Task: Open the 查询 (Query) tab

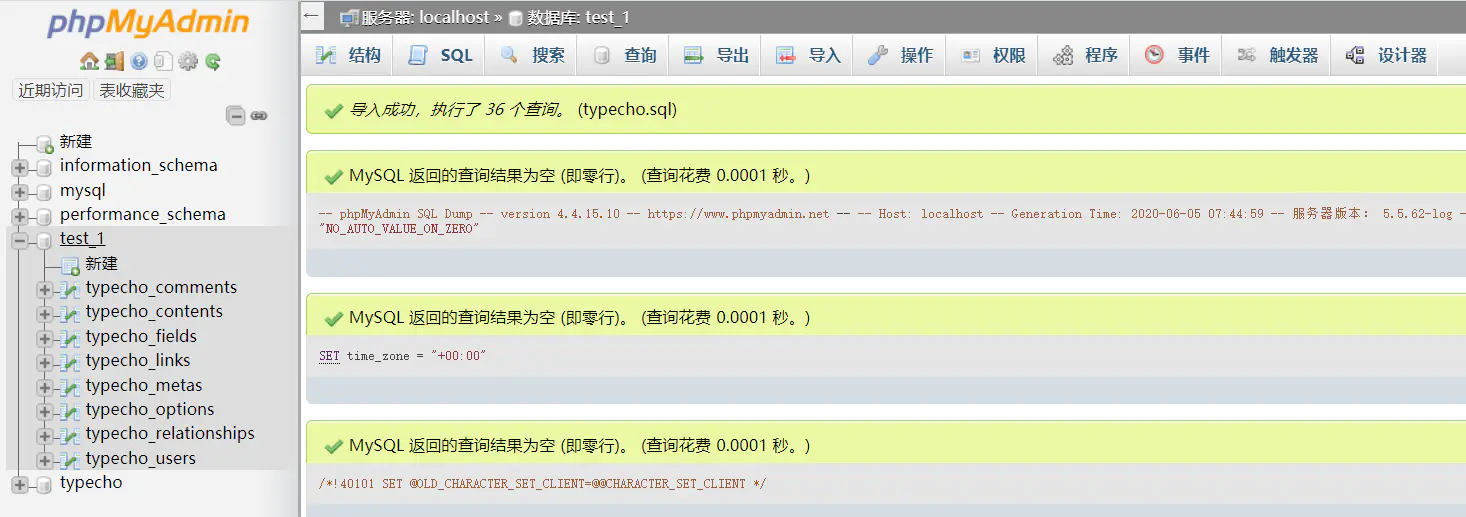Action: 624,55
